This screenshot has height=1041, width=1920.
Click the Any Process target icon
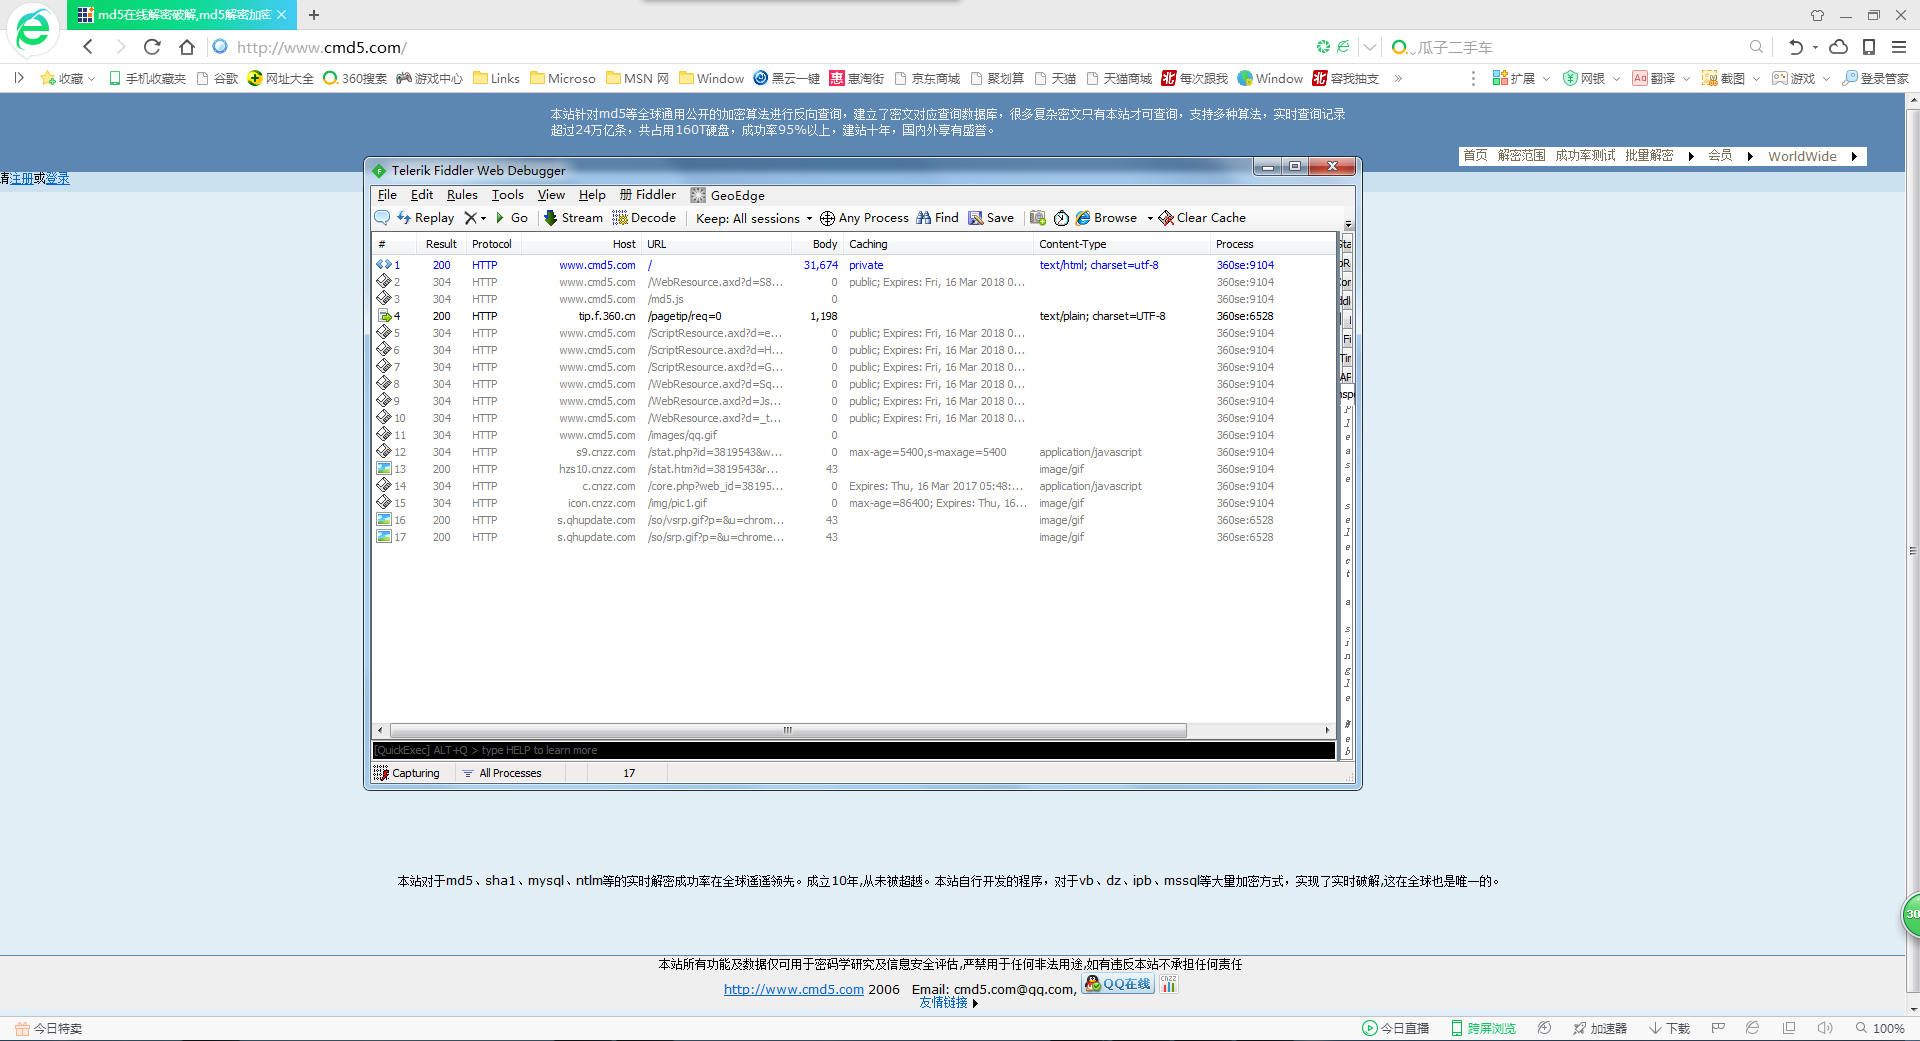[827, 218]
